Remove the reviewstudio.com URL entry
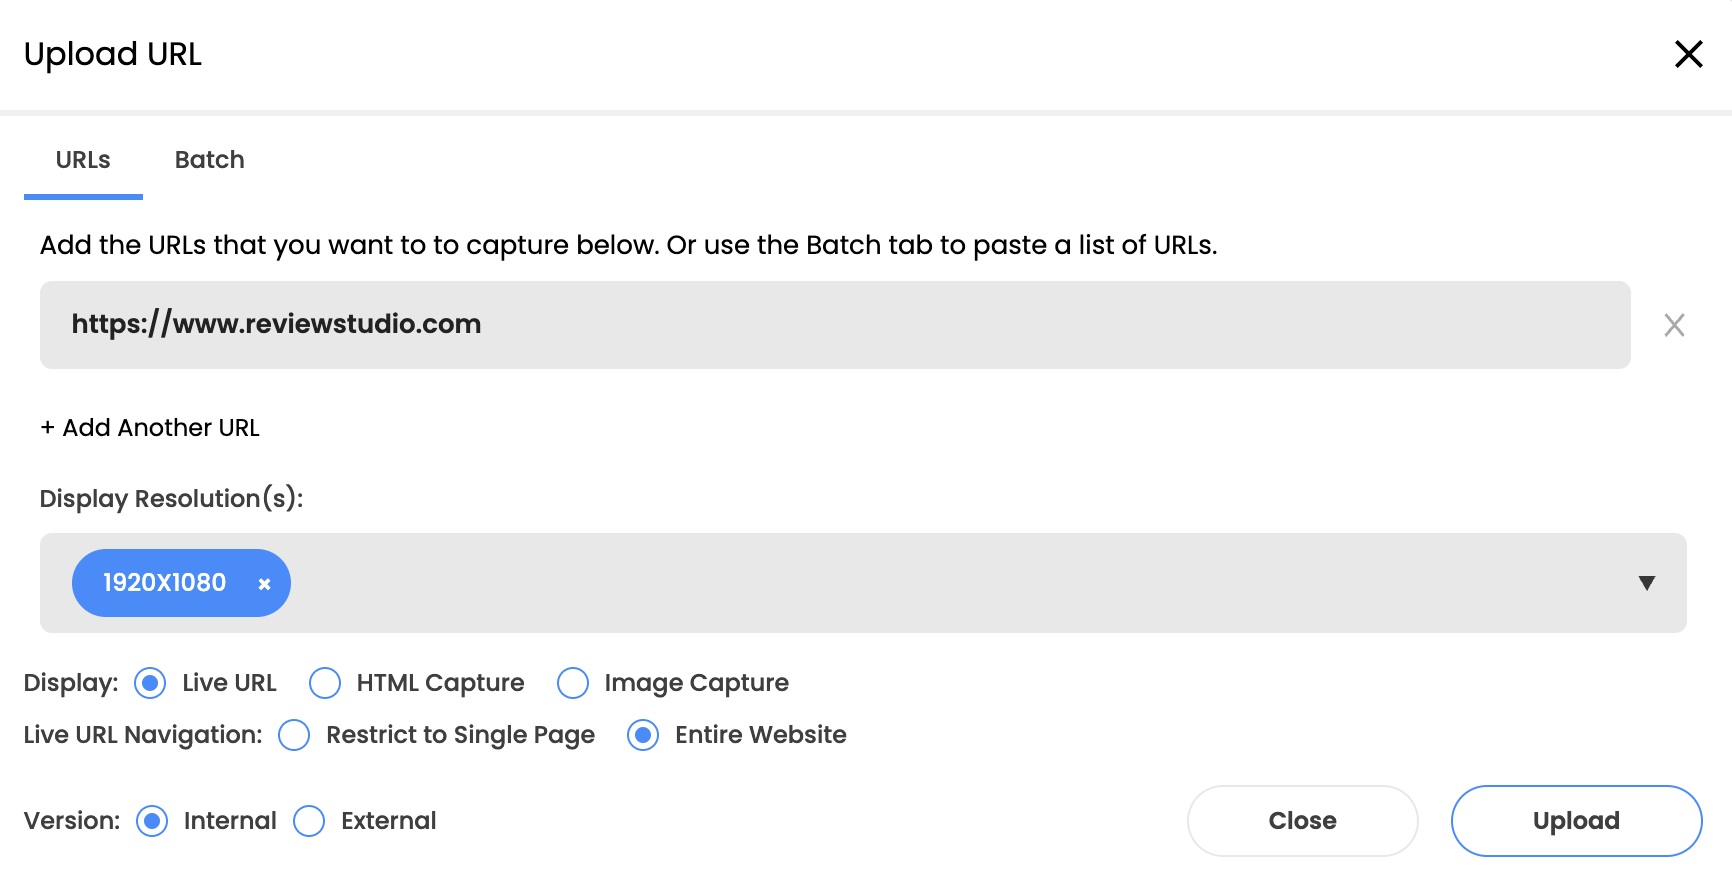This screenshot has height=878, width=1732. 1674,325
